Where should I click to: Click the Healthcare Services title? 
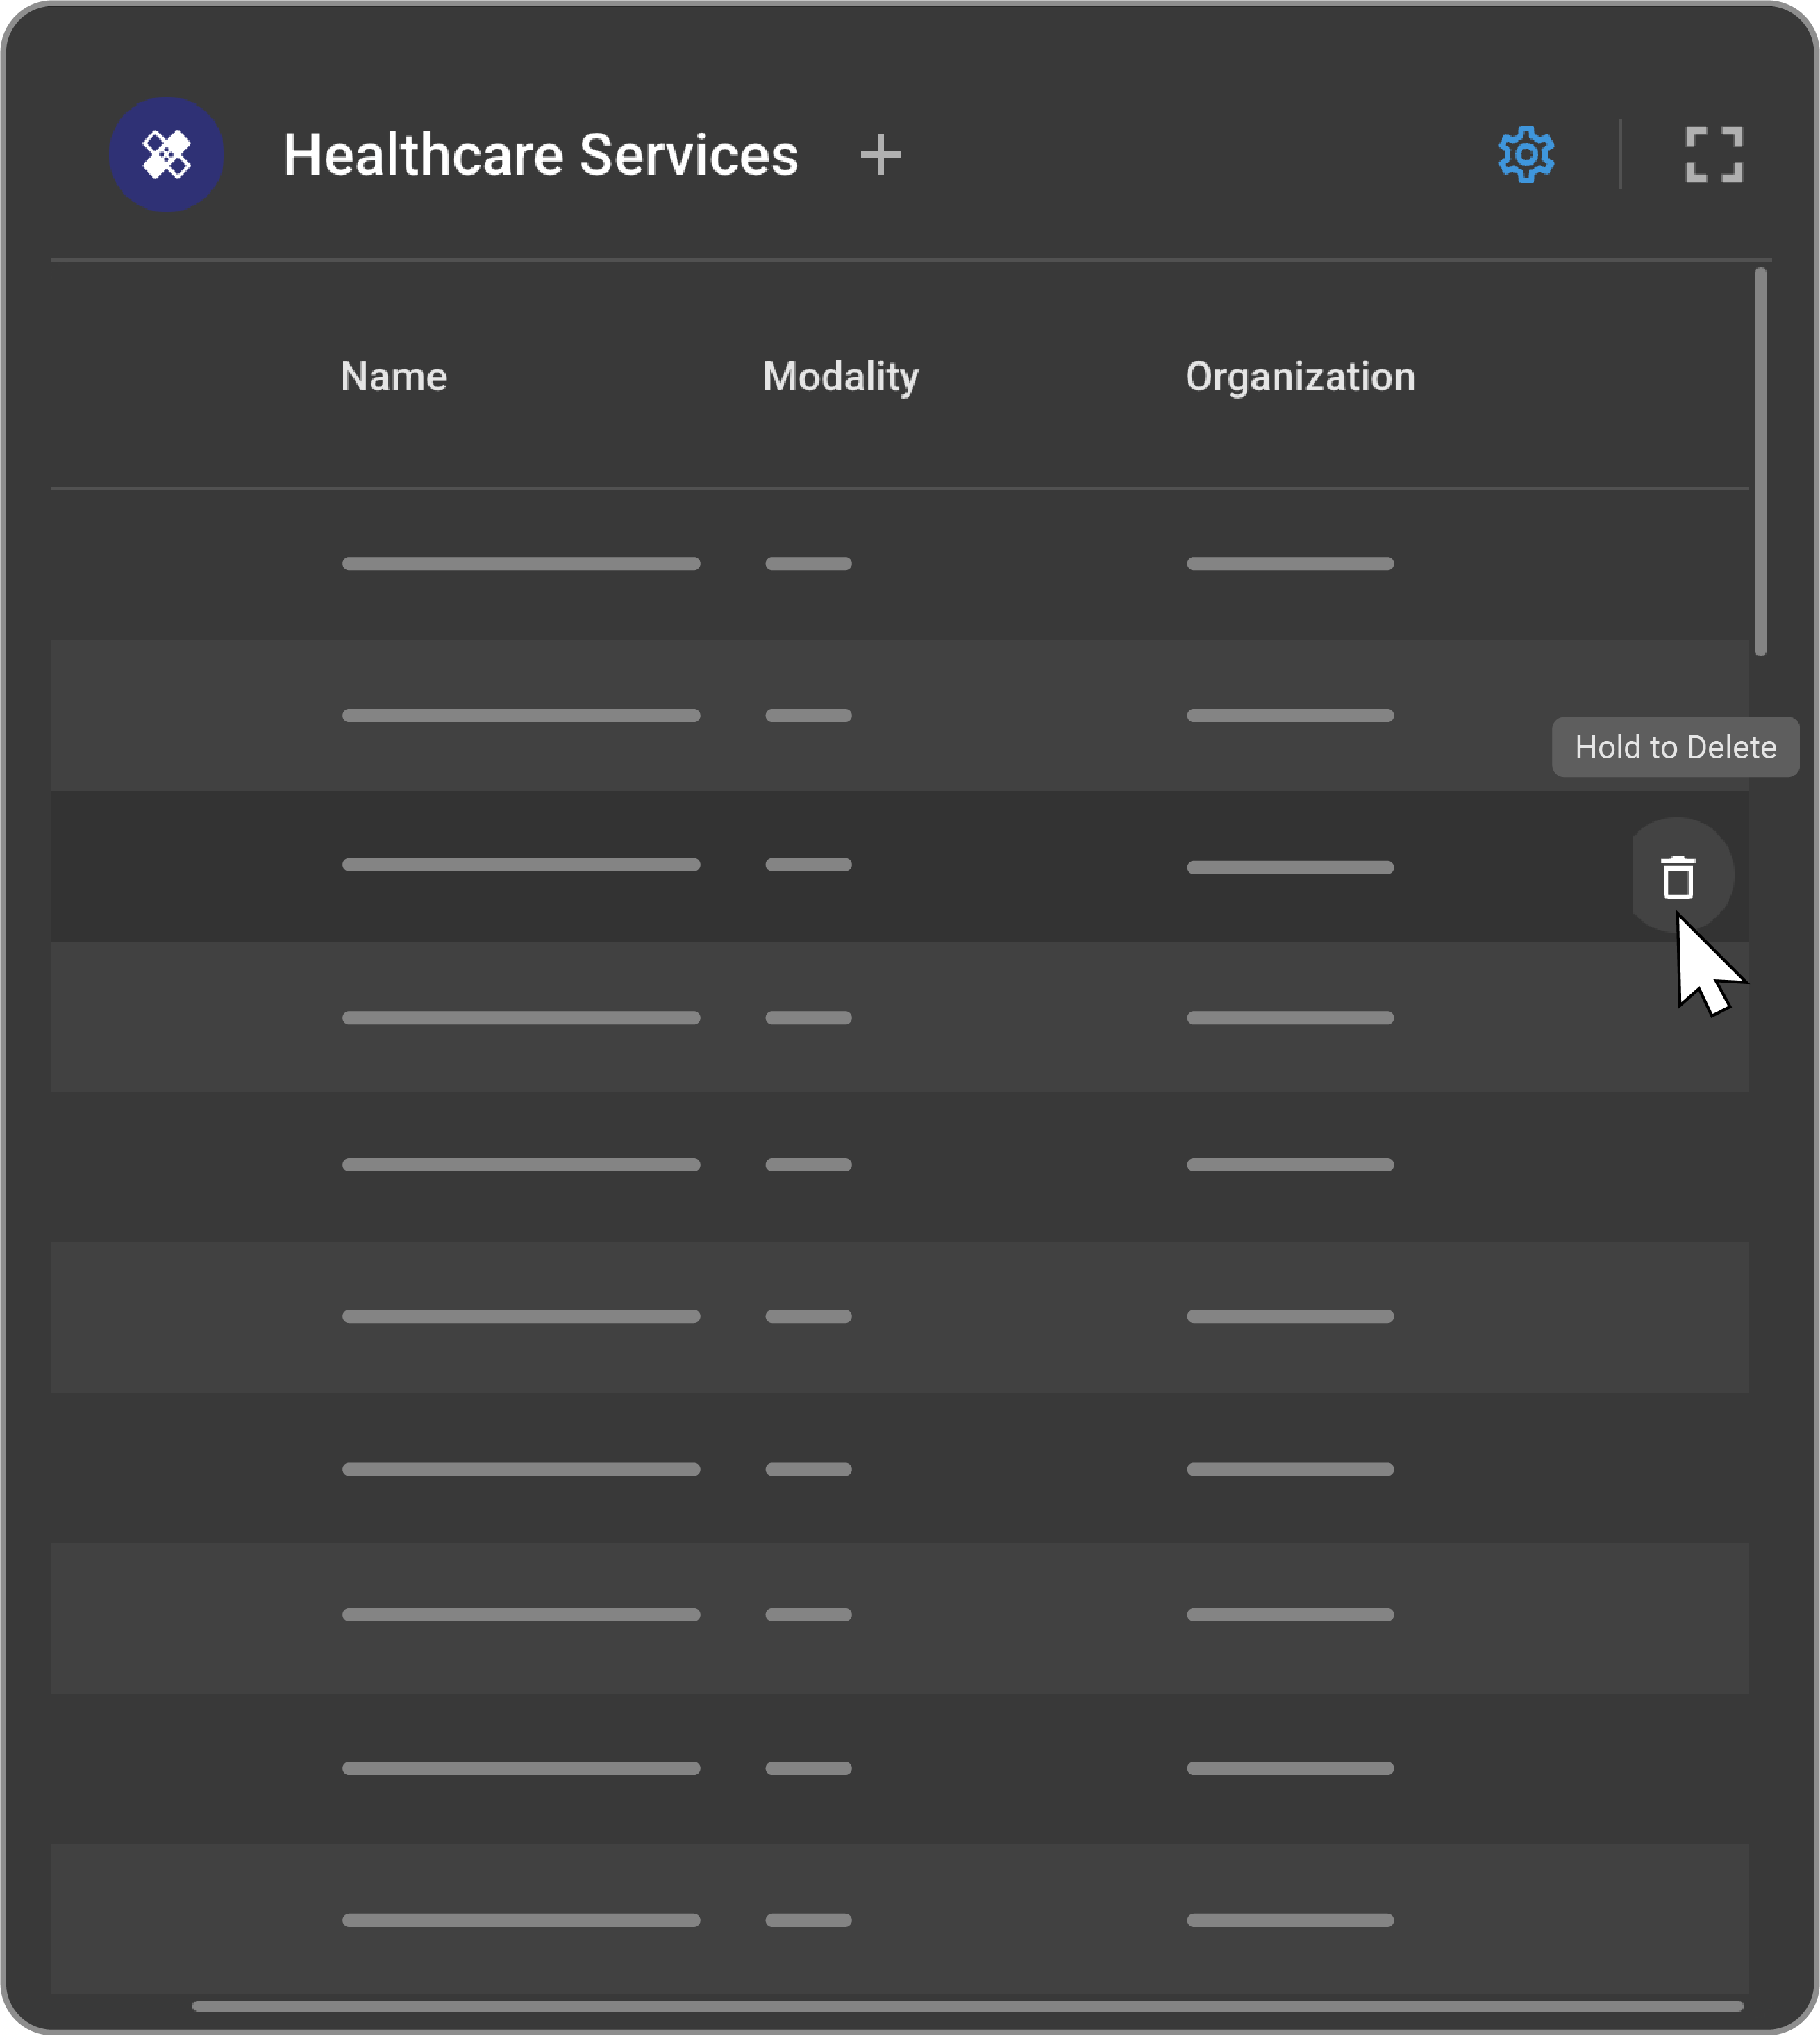pos(541,154)
